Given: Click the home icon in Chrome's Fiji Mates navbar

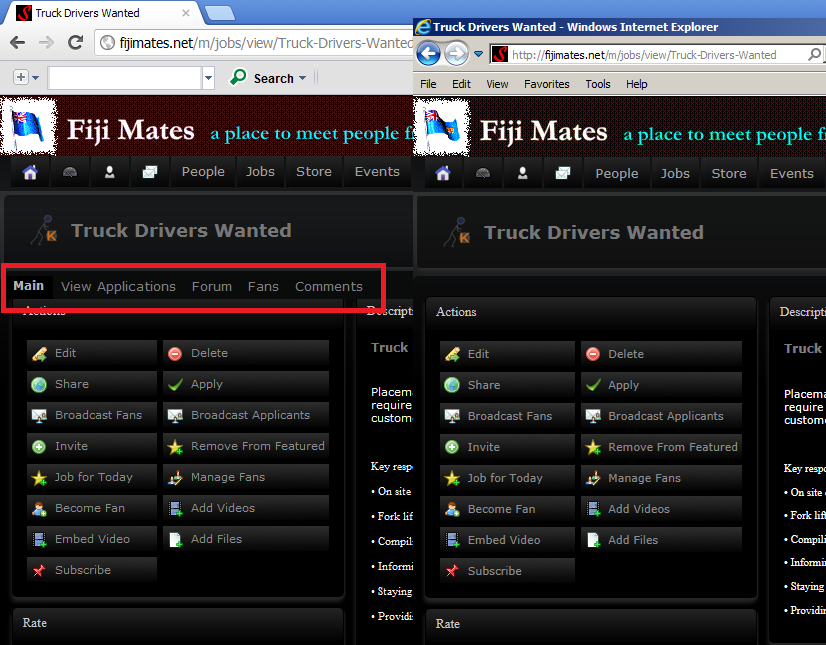Looking at the screenshot, I should pyautogui.click(x=30, y=172).
